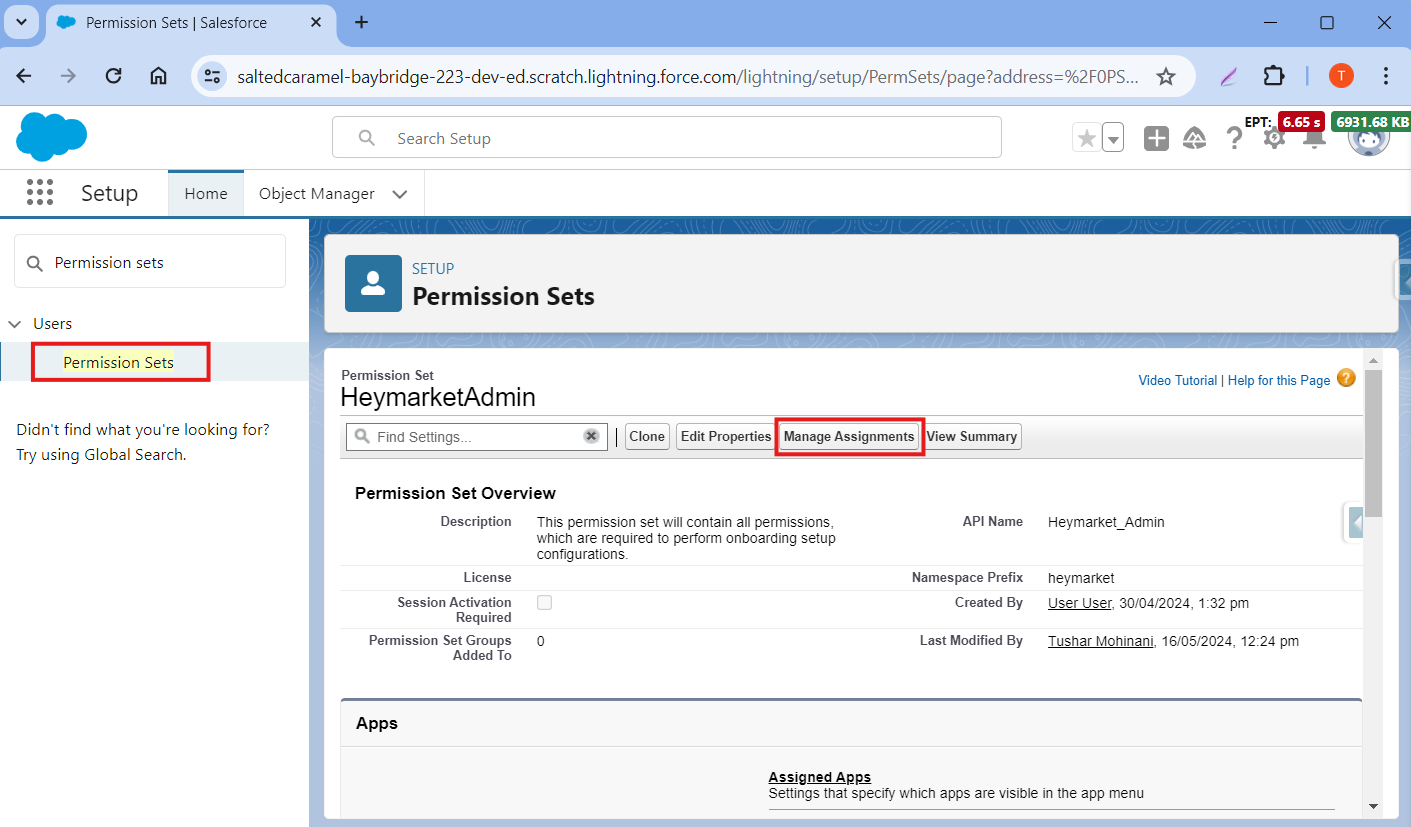The width and height of the screenshot is (1411, 827).
Task: Open the Setup gear menu
Action: [x=1273, y=140]
